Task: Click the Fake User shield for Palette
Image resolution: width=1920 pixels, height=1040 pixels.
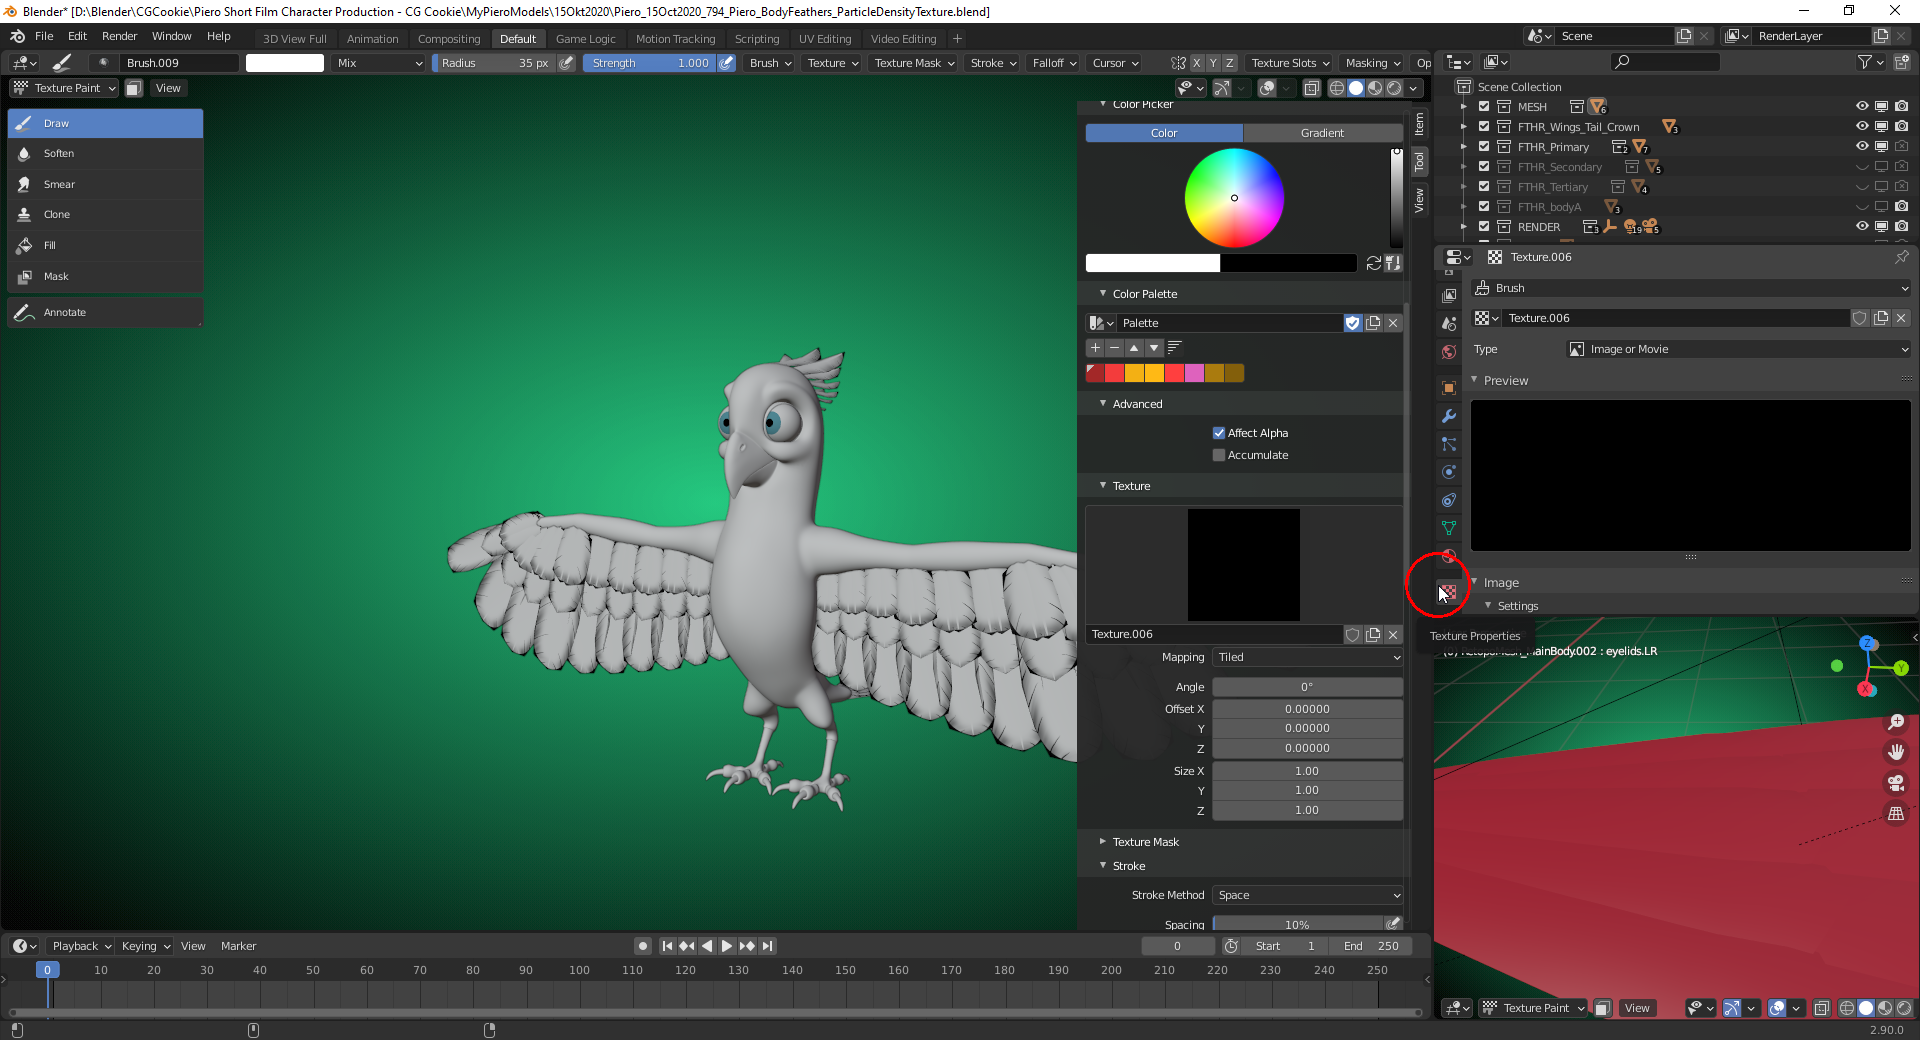Action: coord(1353,323)
